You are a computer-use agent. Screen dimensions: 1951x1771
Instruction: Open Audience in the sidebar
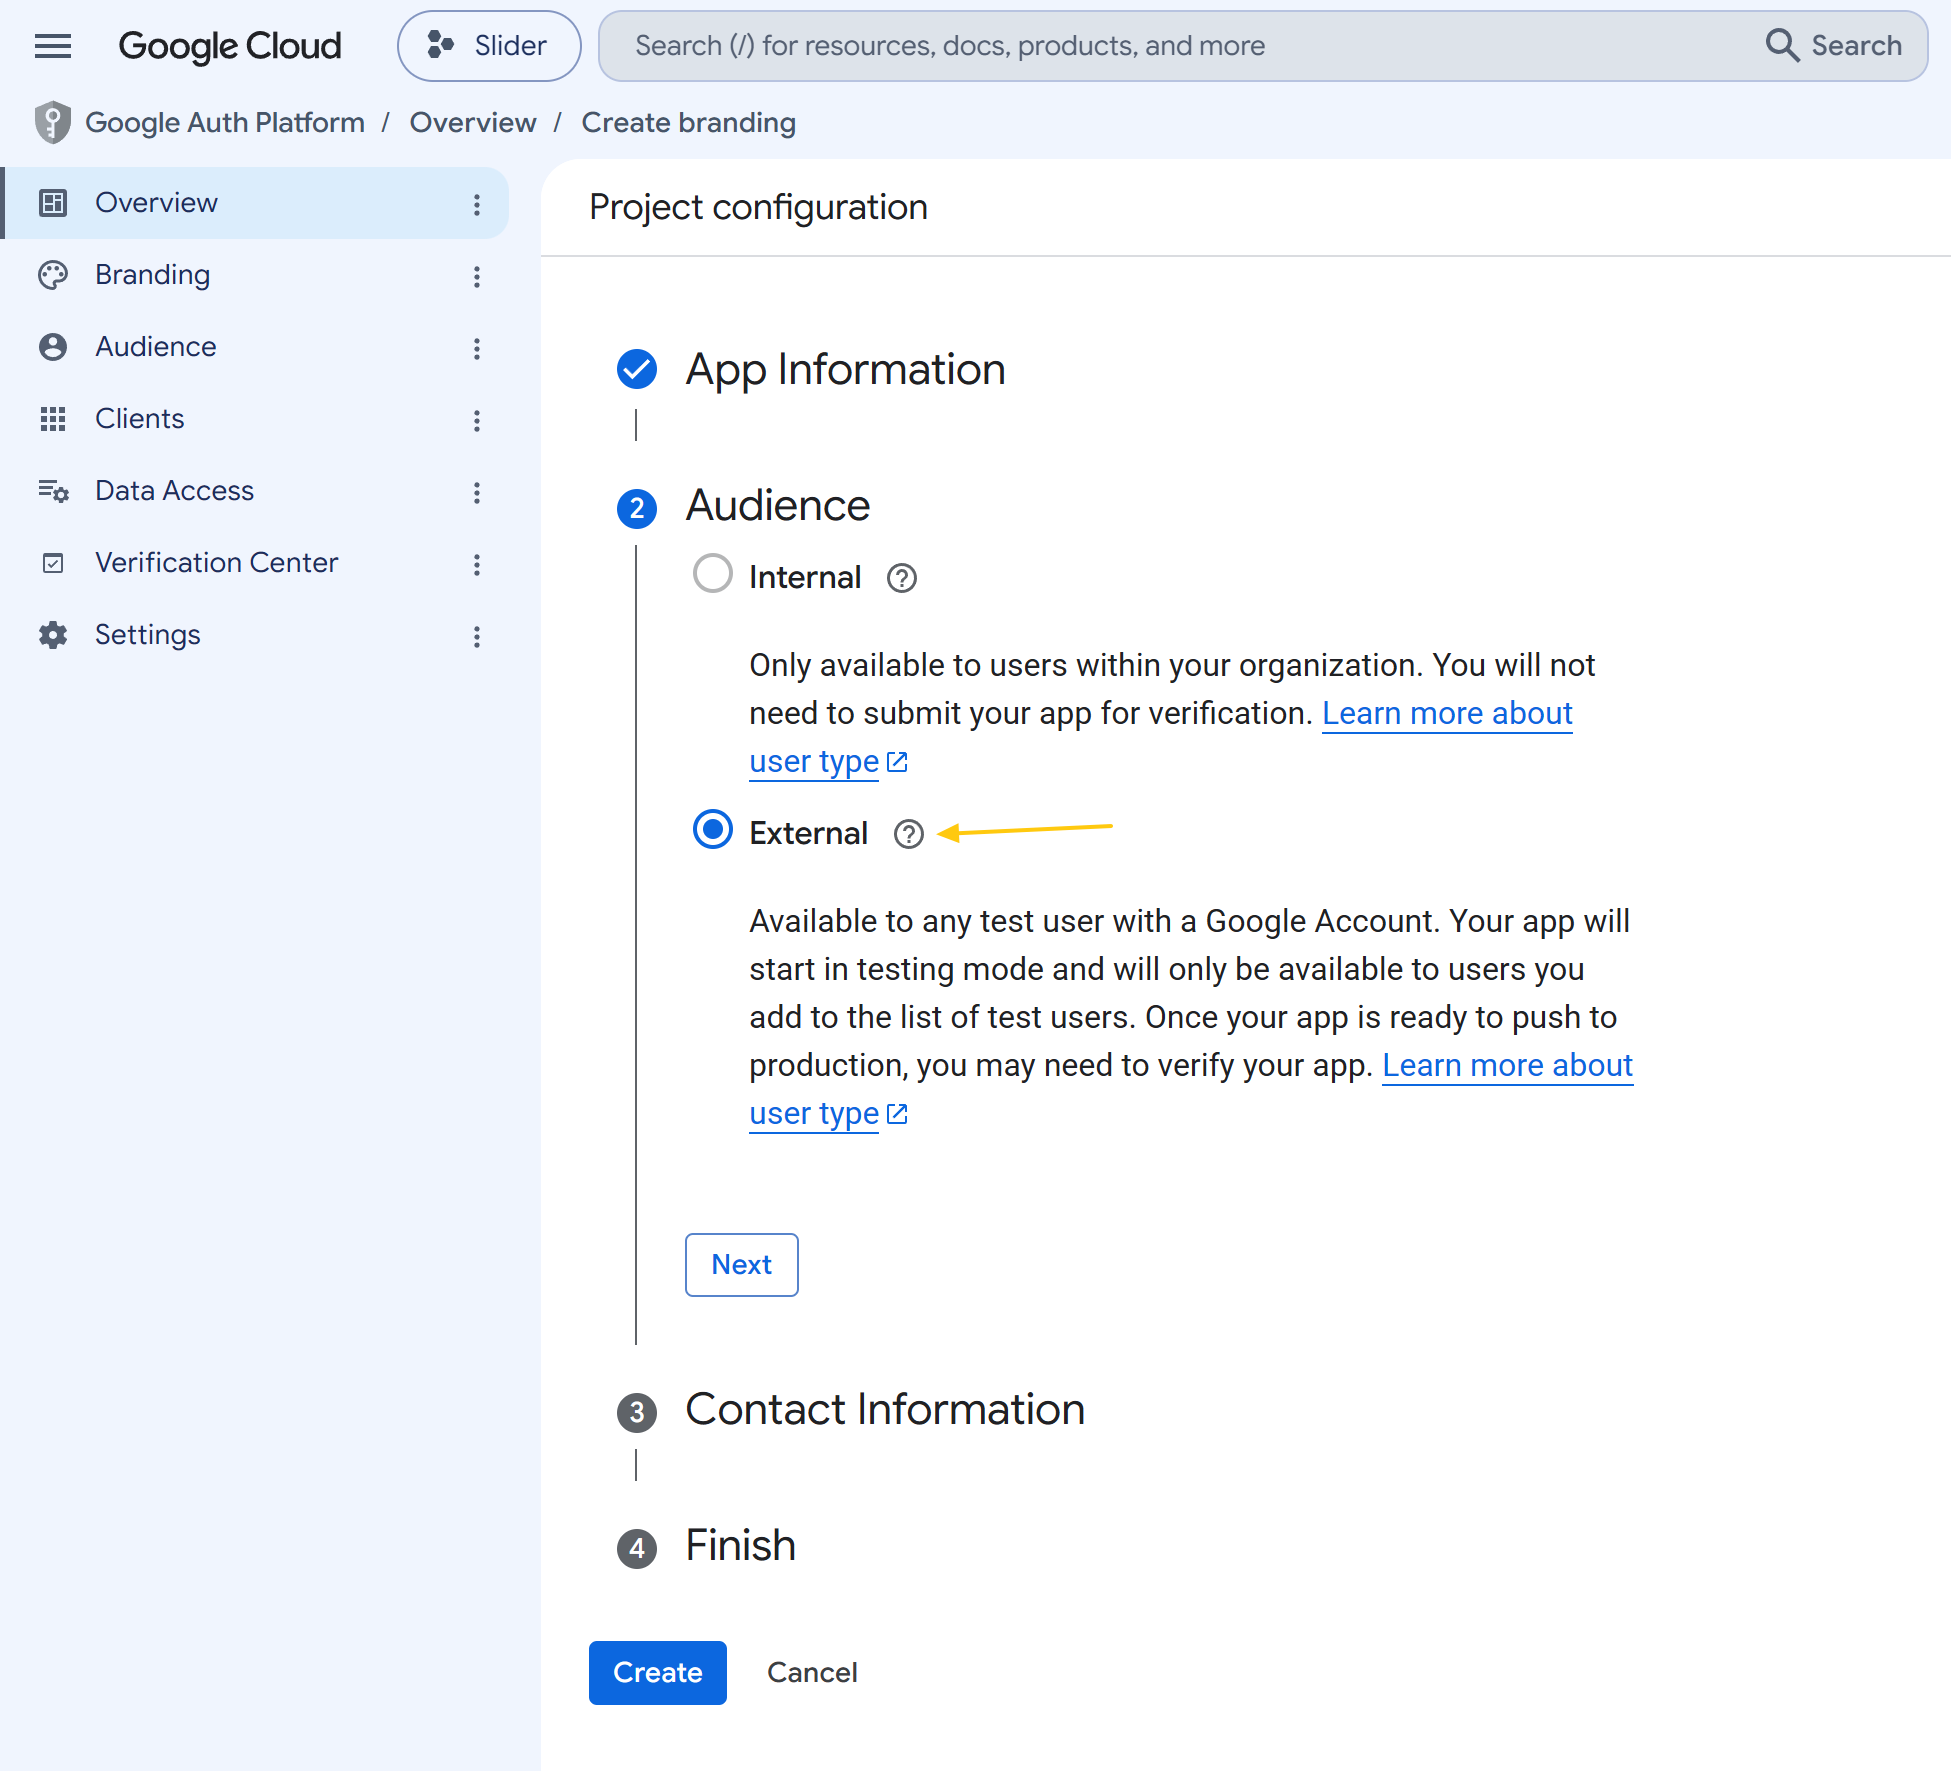pyautogui.click(x=255, y=347)
